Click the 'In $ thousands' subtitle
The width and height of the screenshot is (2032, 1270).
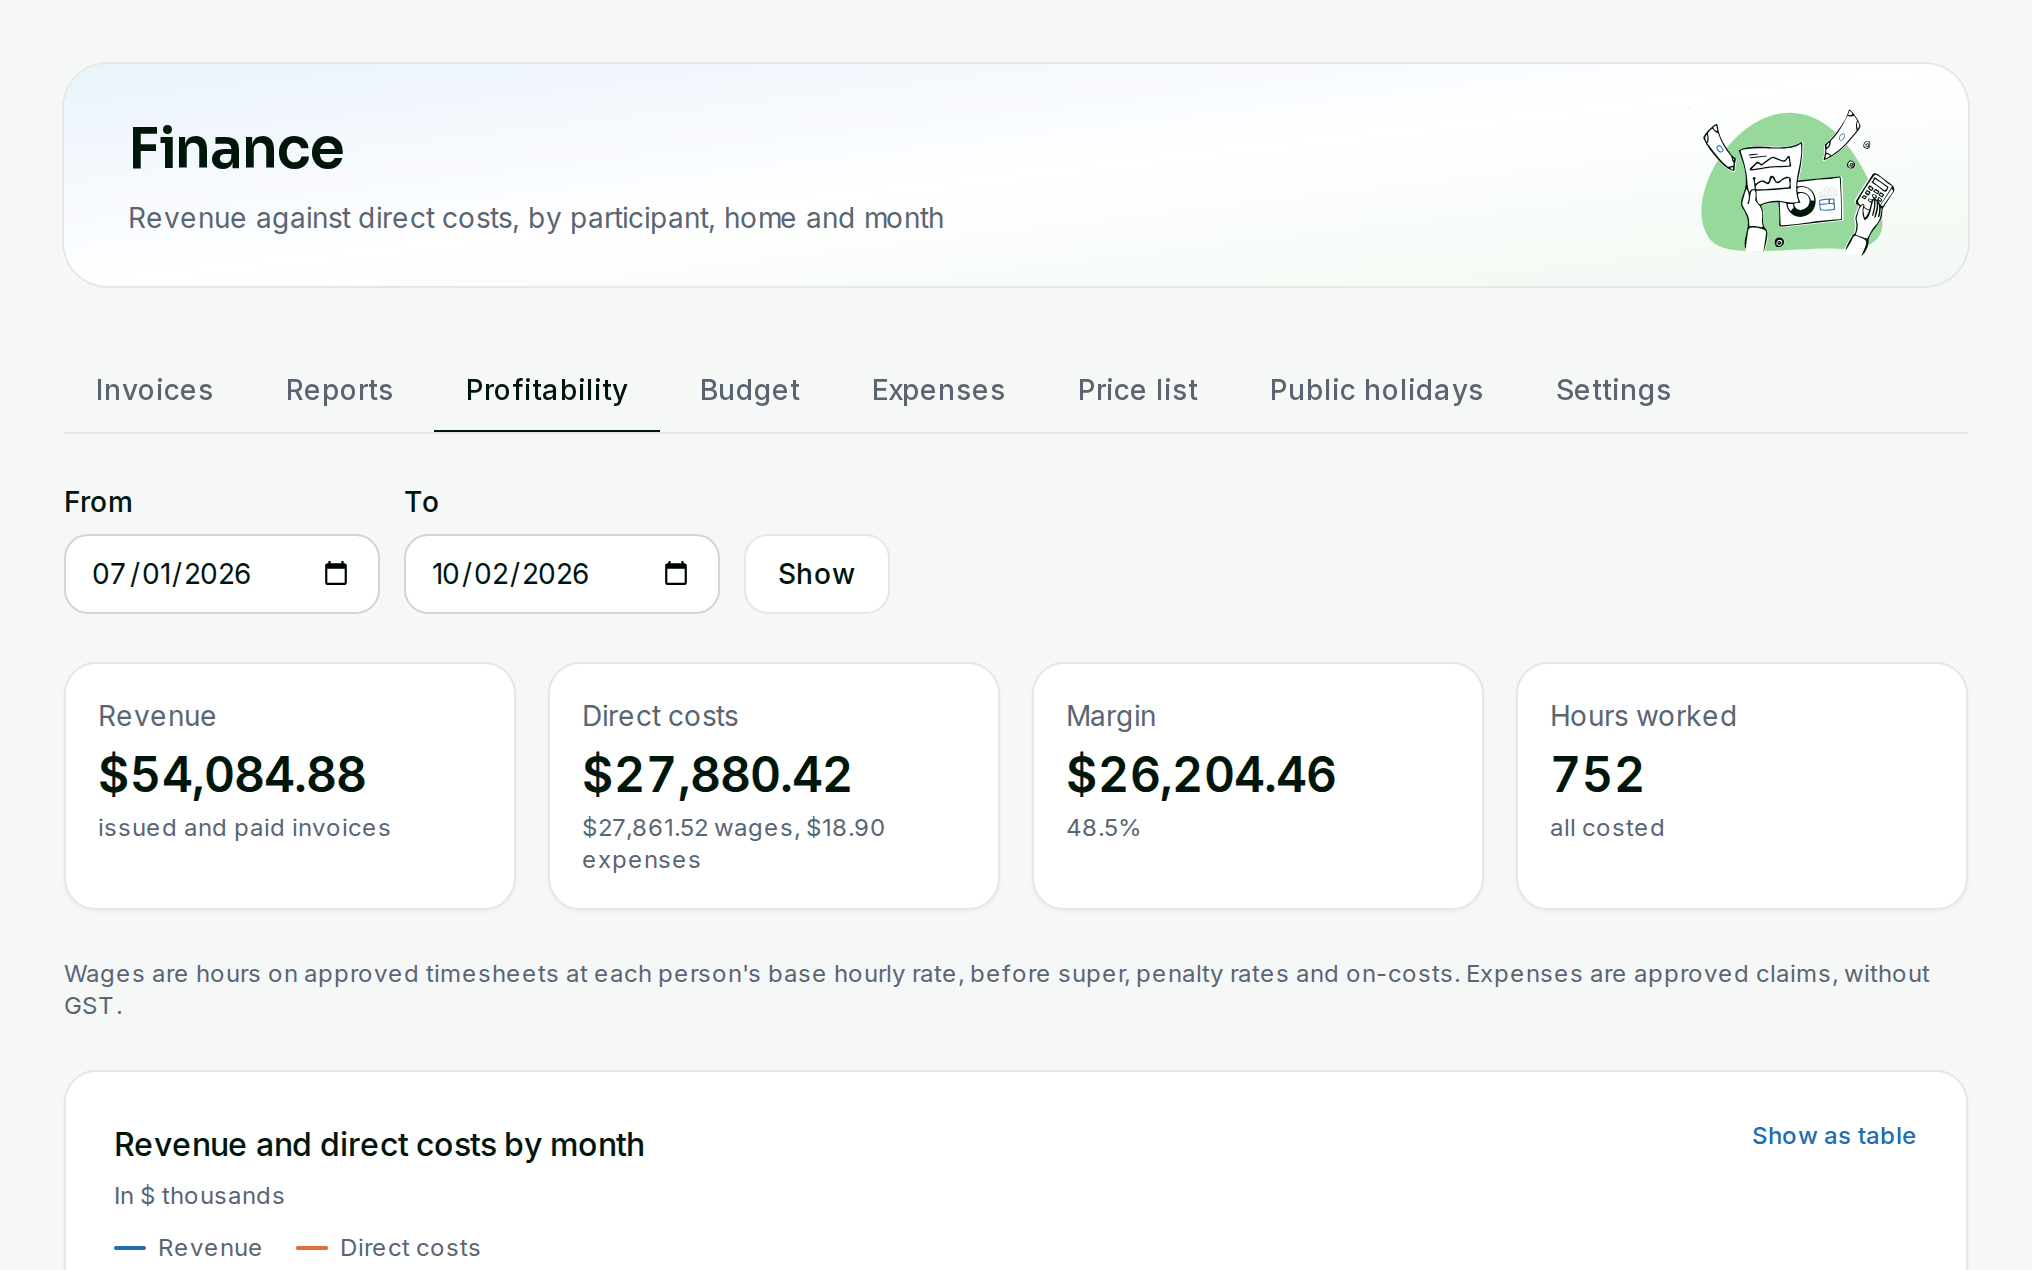[199, 1196]
